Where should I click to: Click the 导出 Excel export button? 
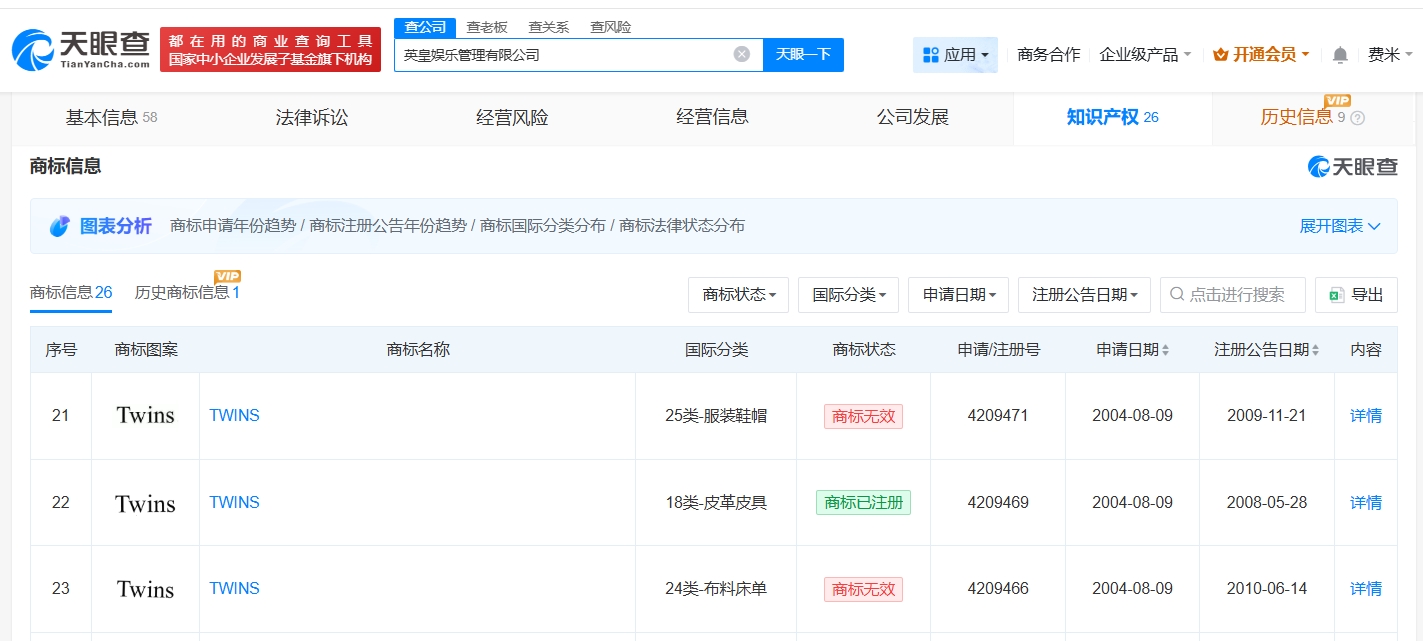(1356, 295)
